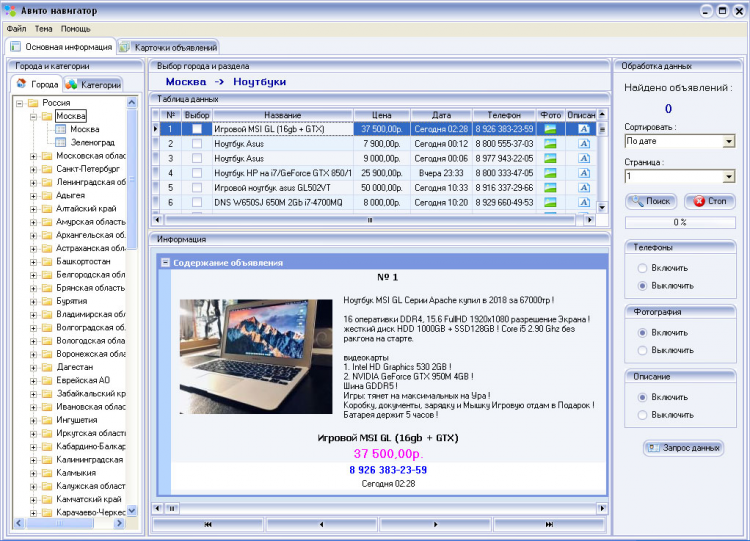This screenshot has width=750, height=541.
Task: Click the photo icon for DNS W650SJ row
Action: [x=550, y=202]
